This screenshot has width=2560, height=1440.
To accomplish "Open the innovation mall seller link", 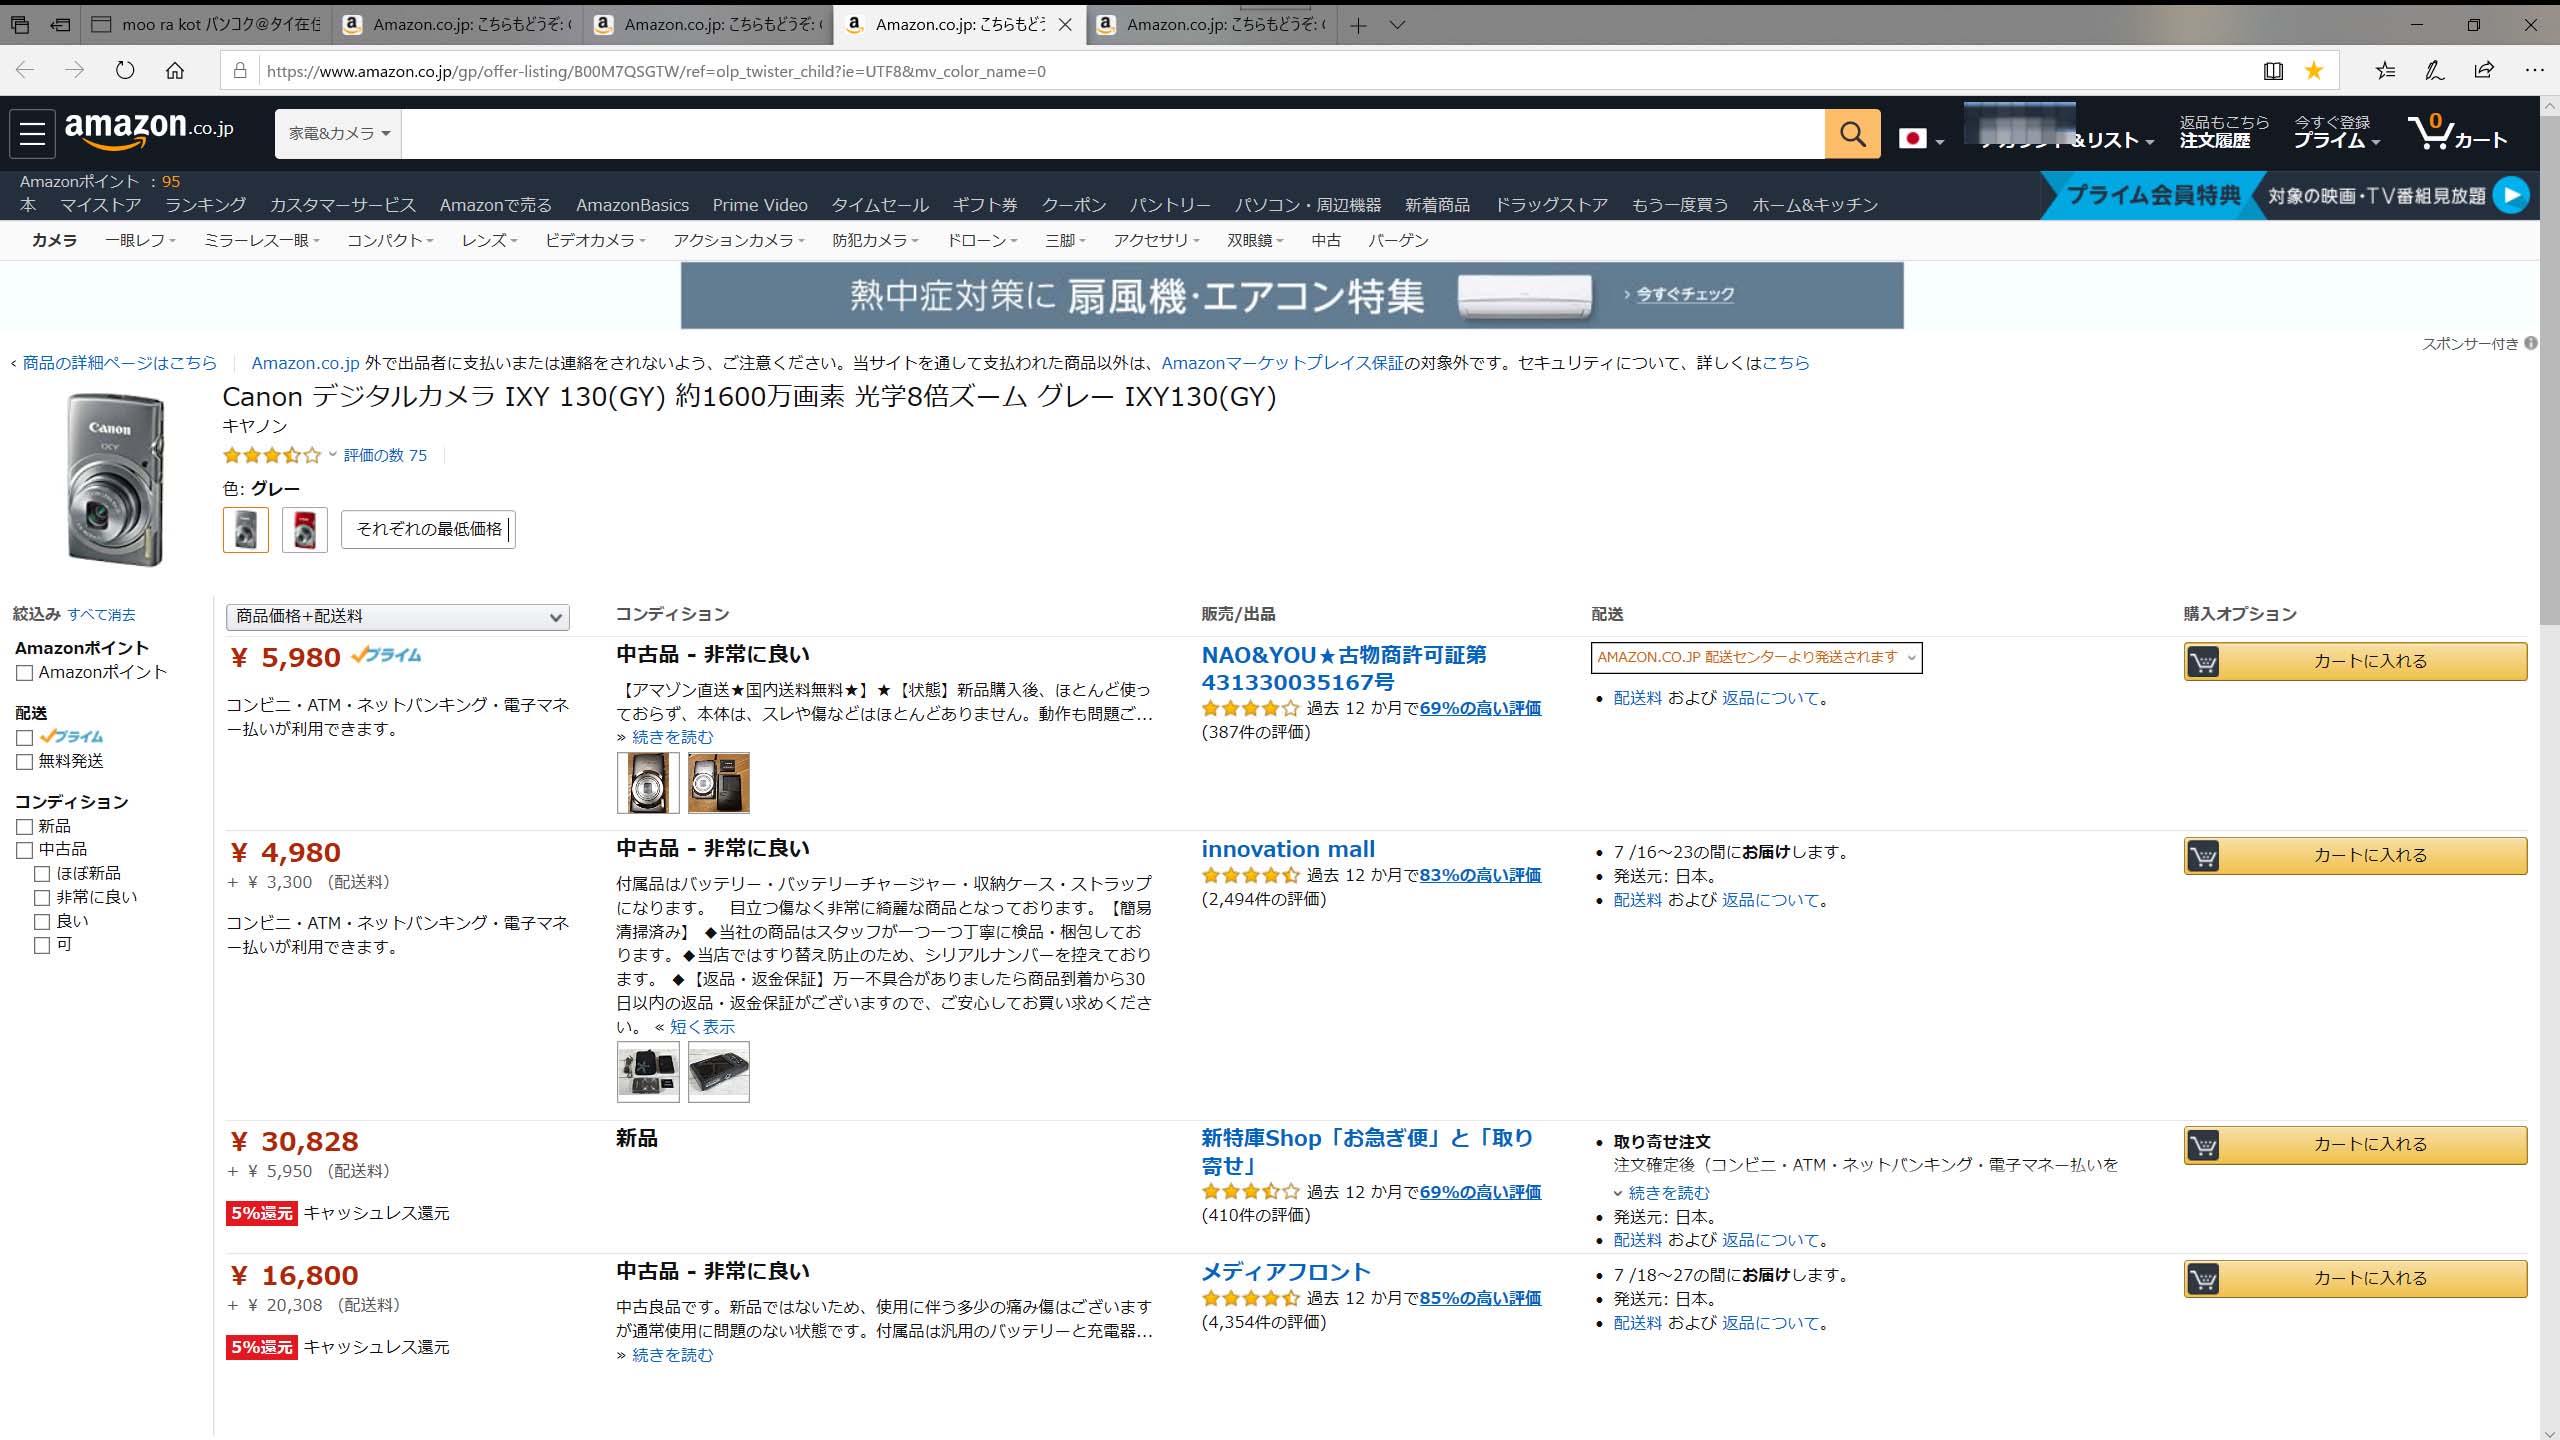I will pos(1288,849).
